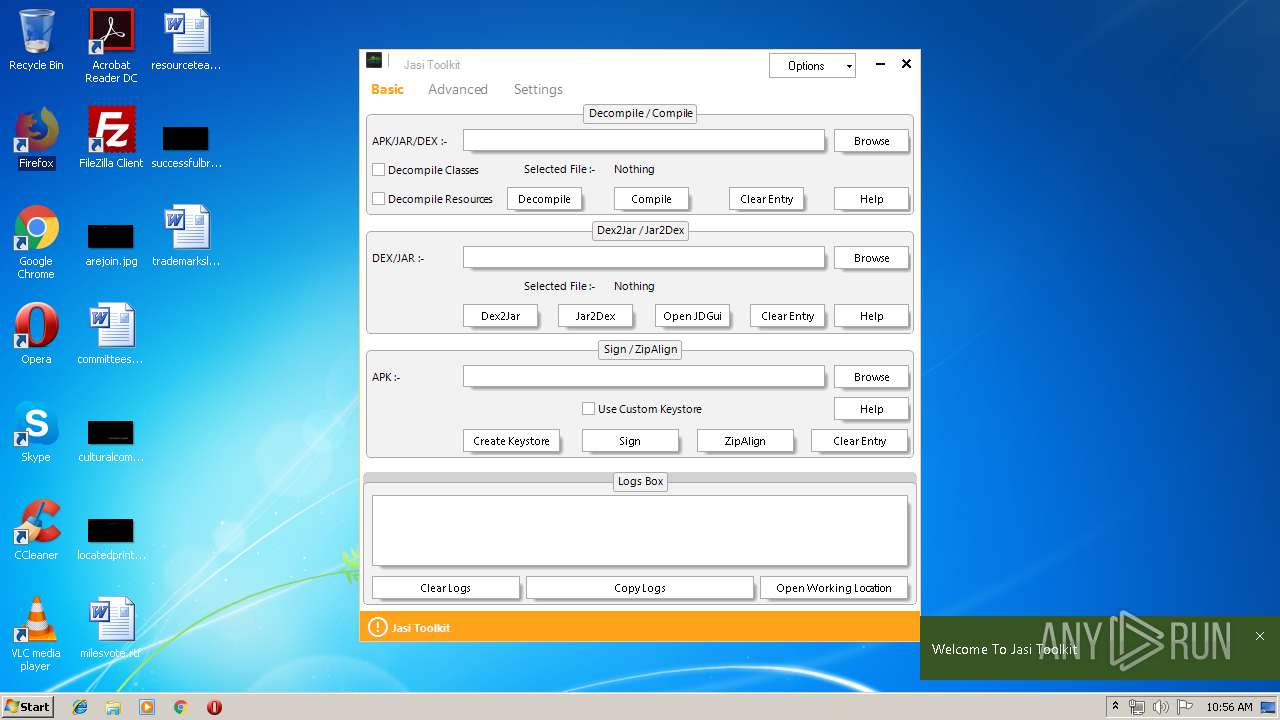1280x720 pixels.
Task: Open the Settings tab
Action: click(538, 89)
